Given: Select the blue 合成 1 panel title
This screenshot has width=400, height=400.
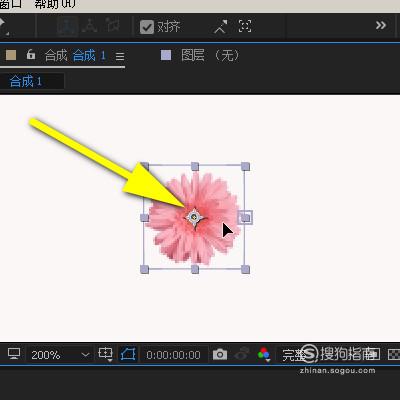Looking at the screenshot, I should click(x=89, y=55).
